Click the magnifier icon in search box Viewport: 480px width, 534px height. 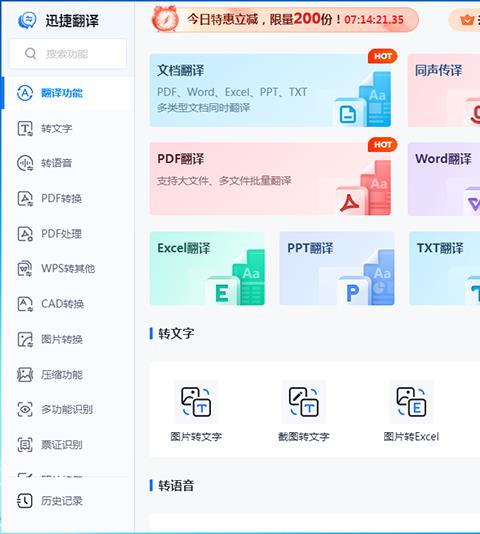pos(30,53)
